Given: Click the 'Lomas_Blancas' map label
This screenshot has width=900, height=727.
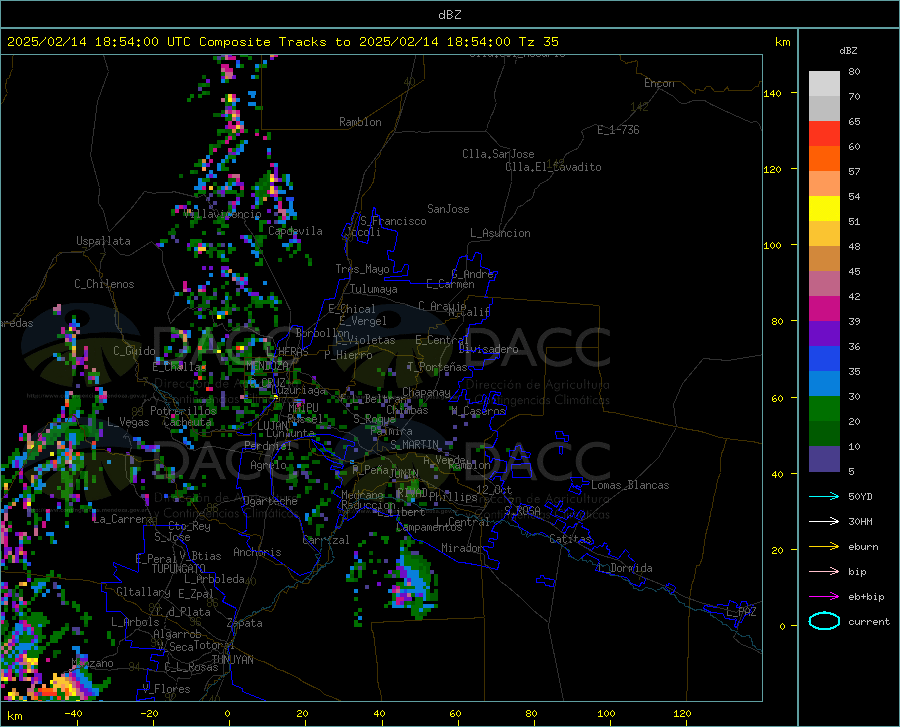Looking at the screenshot, I should click(630, 485).
